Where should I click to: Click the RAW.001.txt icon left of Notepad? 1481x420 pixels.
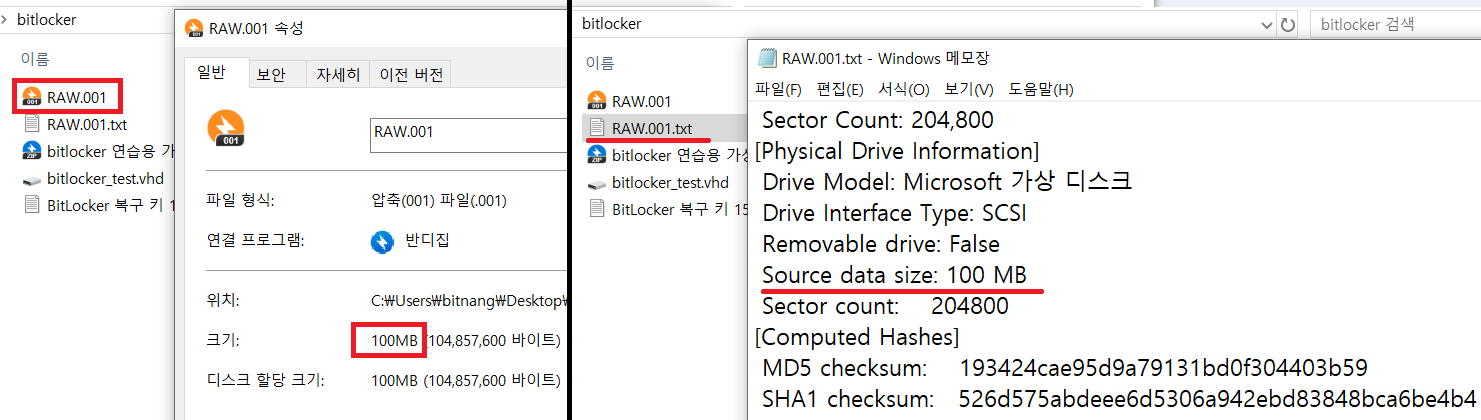click(x=597, y=127)
